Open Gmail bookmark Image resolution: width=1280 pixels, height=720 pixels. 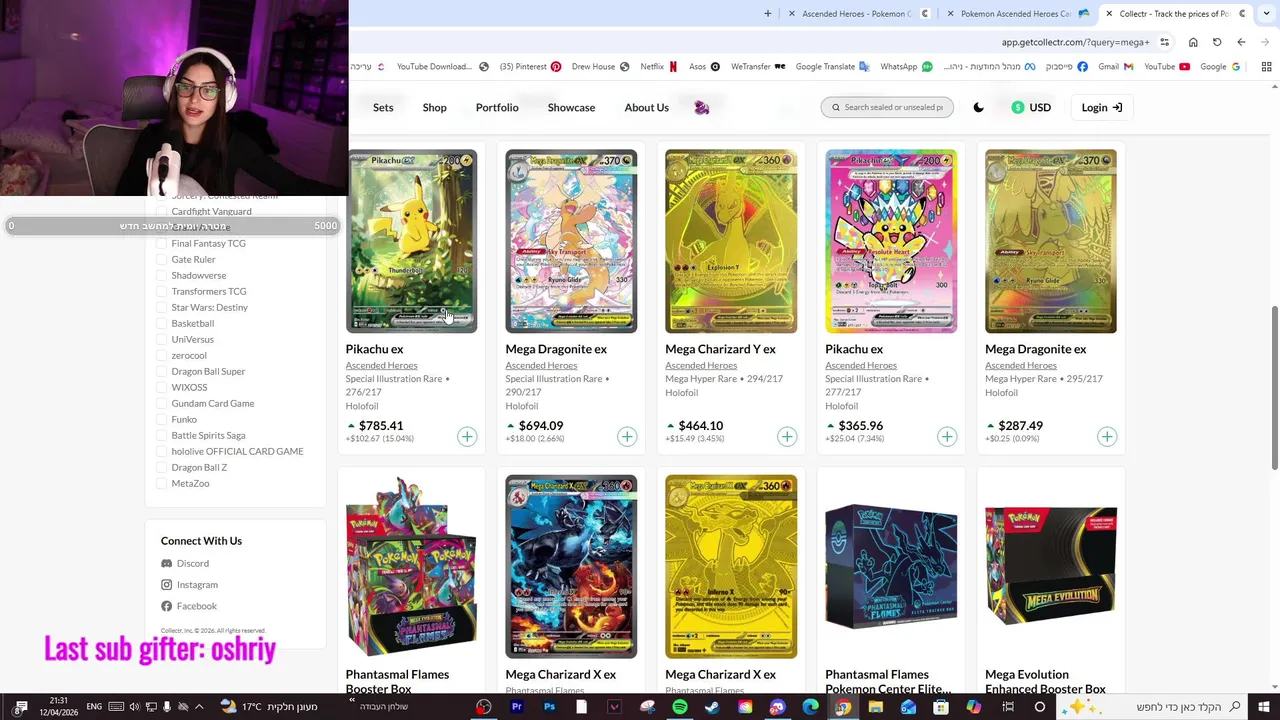[x=1116, y=67]
